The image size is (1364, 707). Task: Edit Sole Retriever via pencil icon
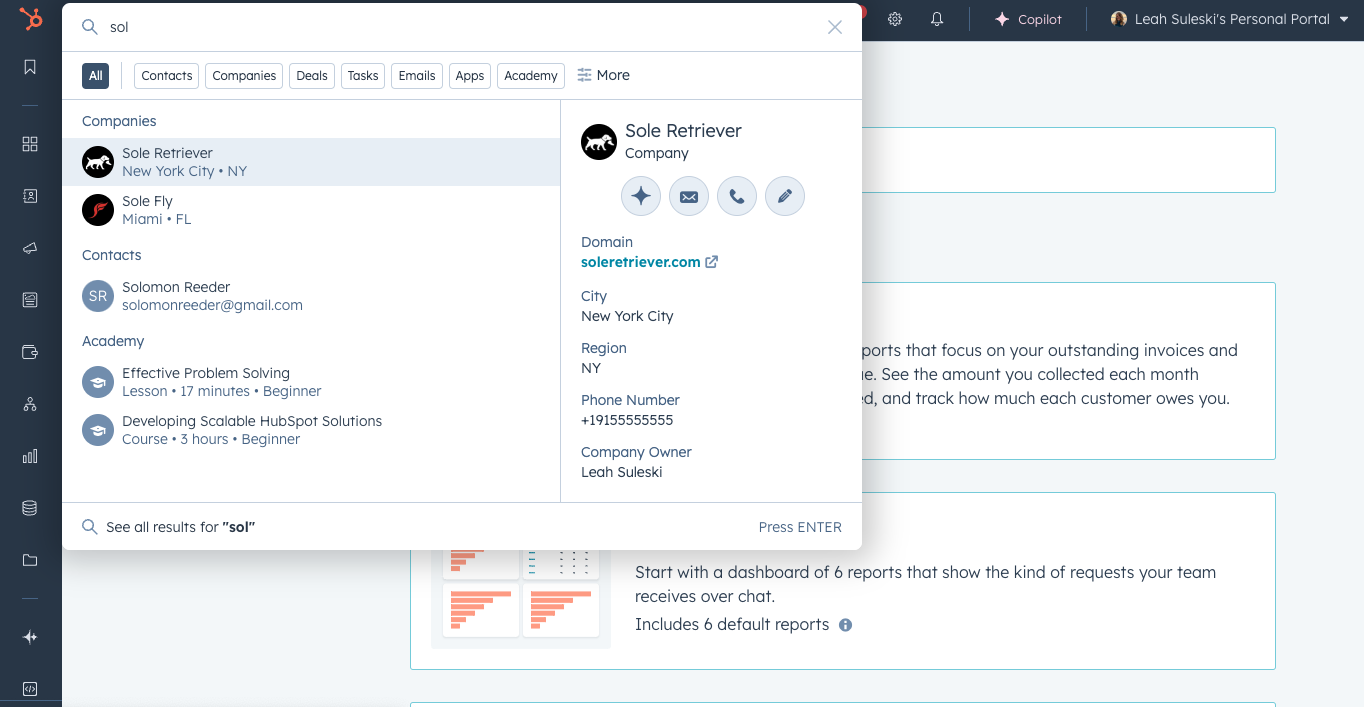click(x=785, y=196)
